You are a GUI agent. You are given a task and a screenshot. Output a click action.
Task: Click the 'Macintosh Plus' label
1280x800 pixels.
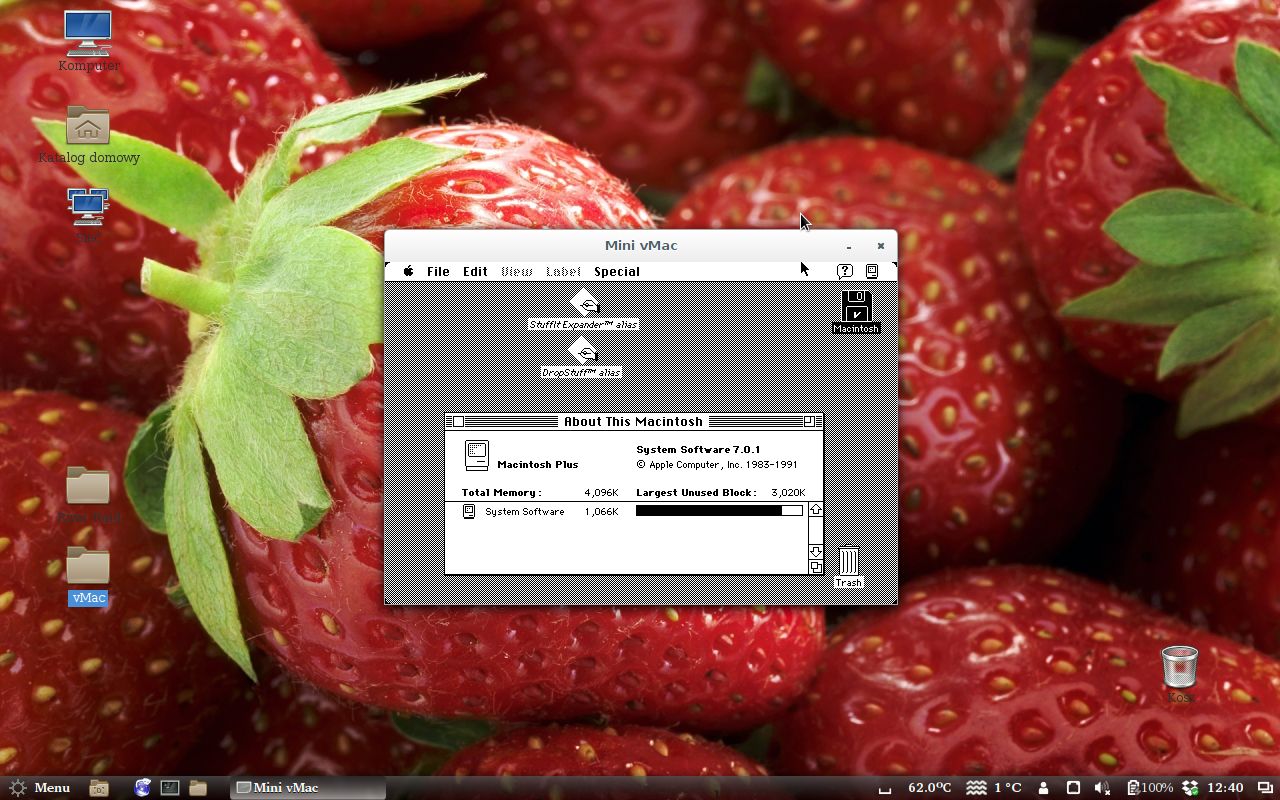537,464
